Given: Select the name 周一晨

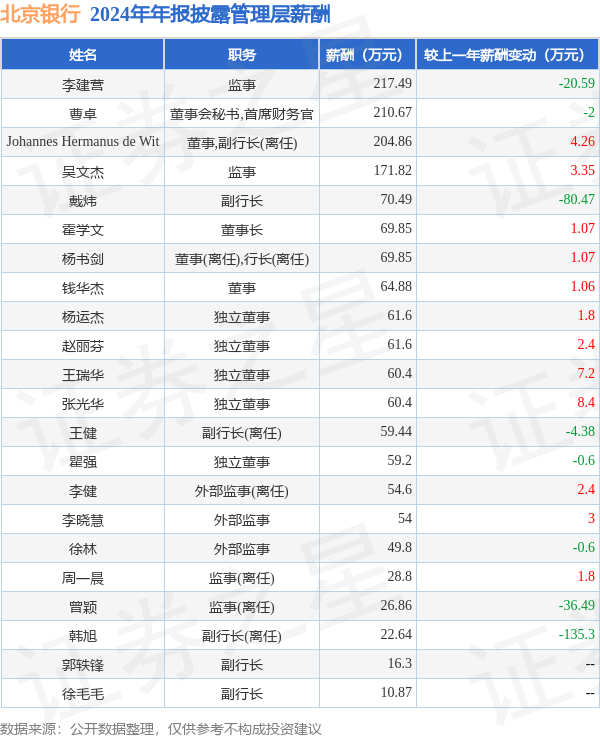Looking at the screenshot, I should [83, 578].
